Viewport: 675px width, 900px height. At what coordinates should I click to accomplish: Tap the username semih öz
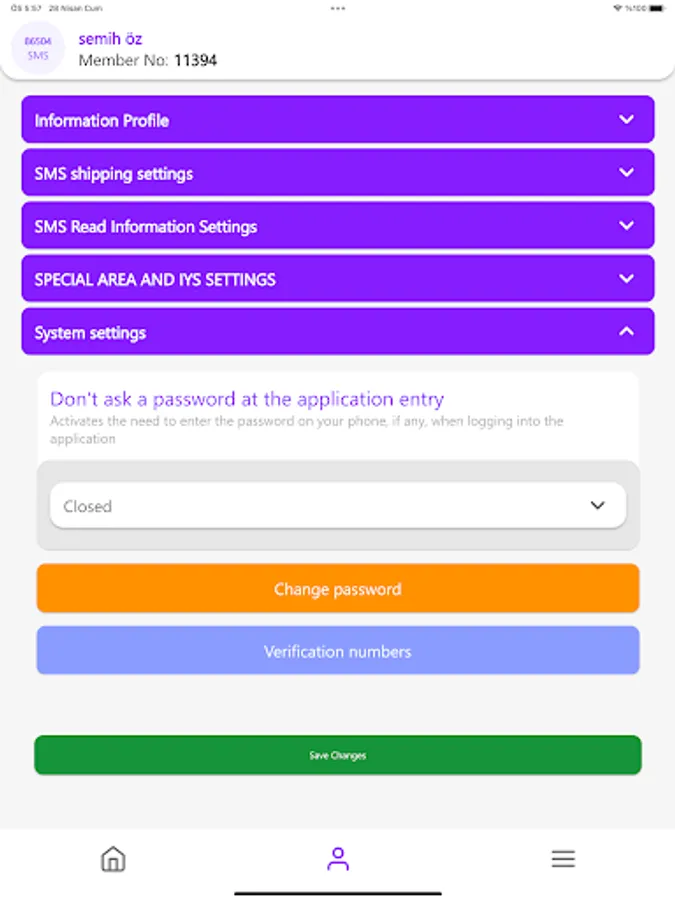pos(110,39)
